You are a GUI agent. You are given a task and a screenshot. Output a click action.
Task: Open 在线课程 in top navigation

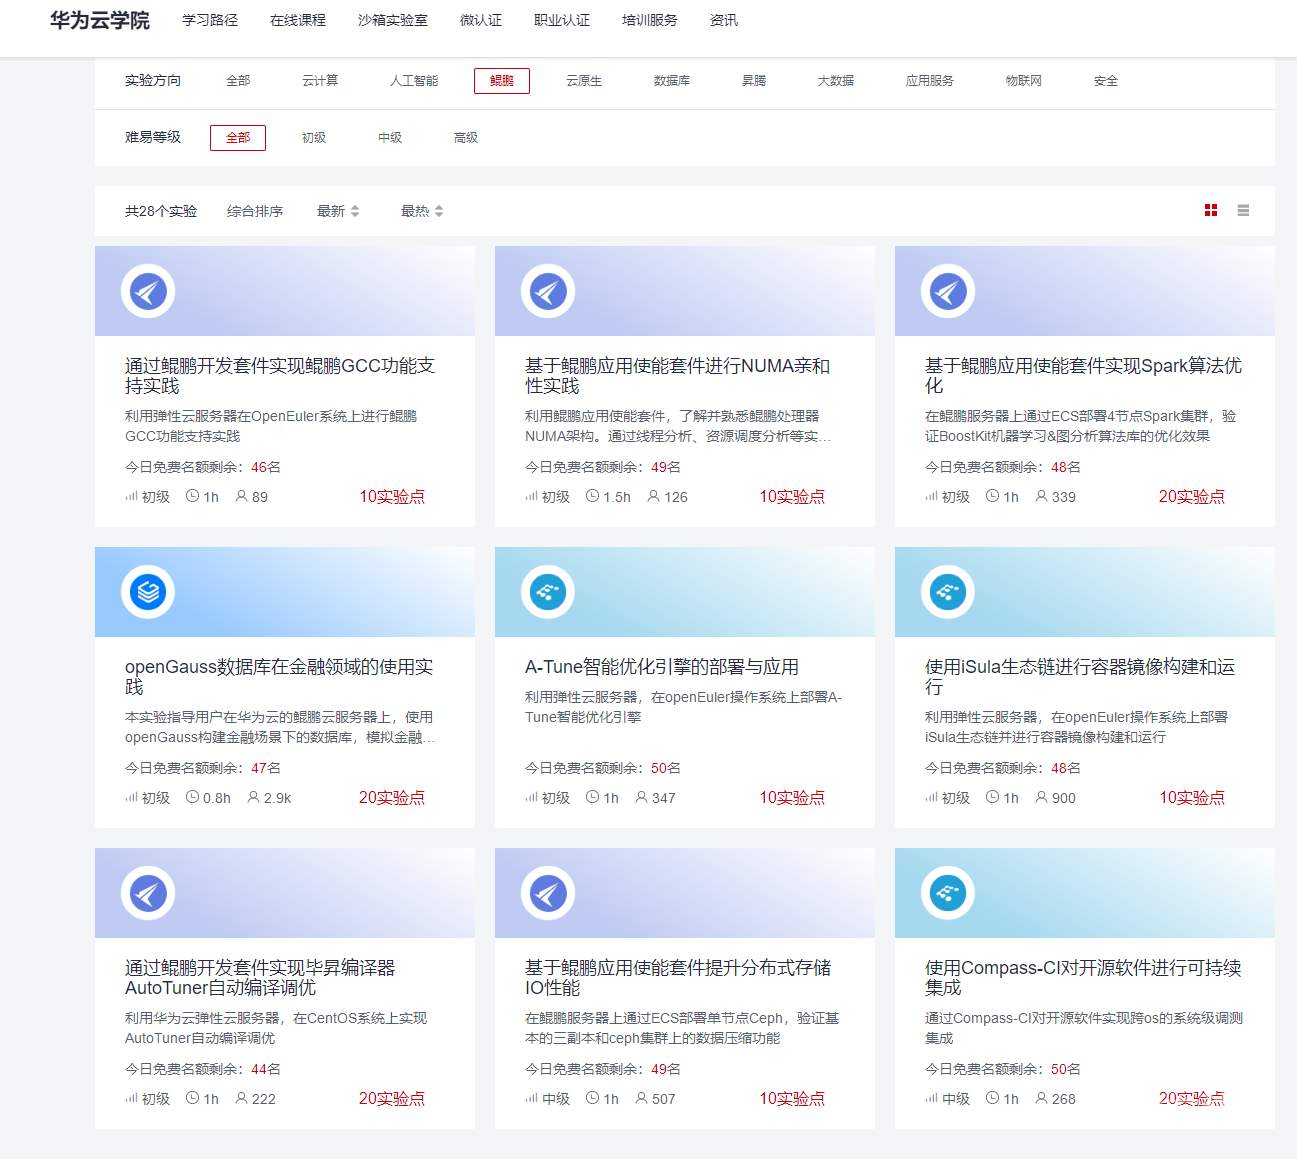[298, 20]
